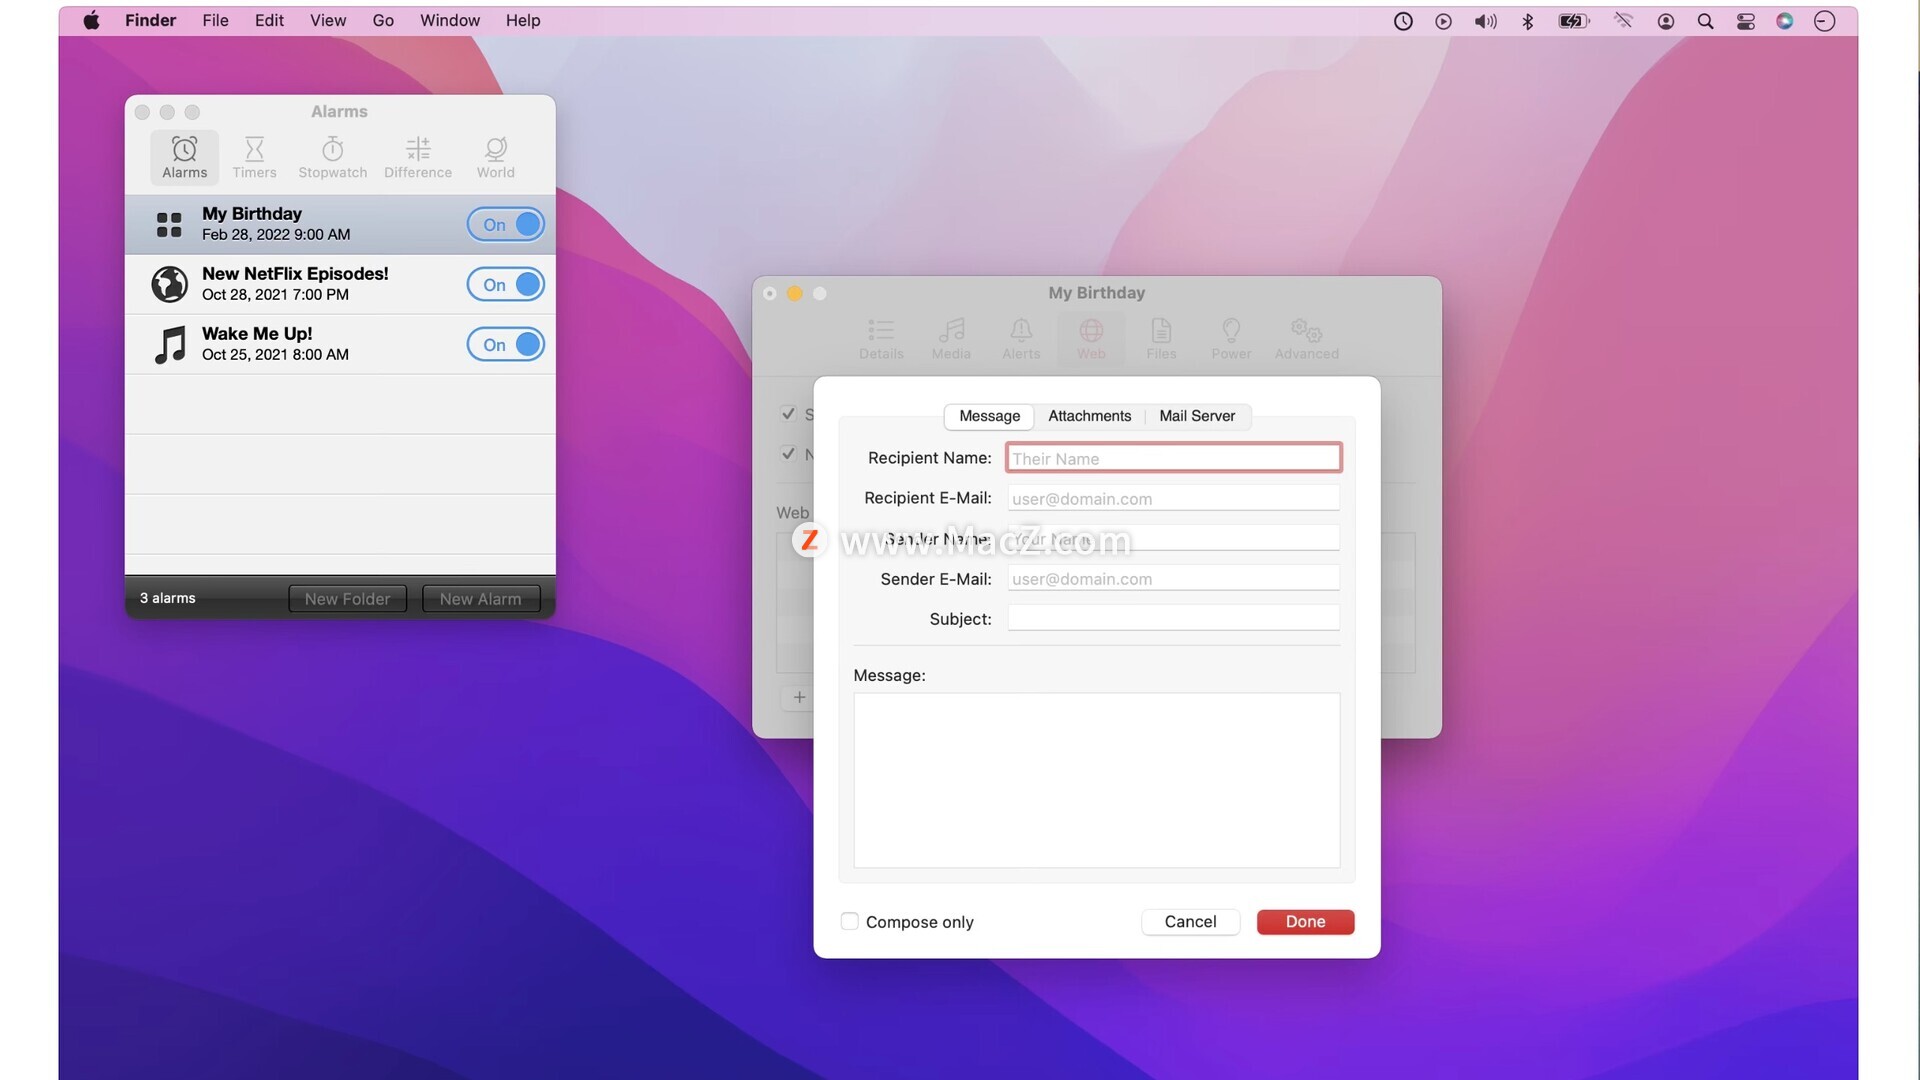
Task: Toggle the second checkbox in My Birthday Web pane
Action: [788, 453]
